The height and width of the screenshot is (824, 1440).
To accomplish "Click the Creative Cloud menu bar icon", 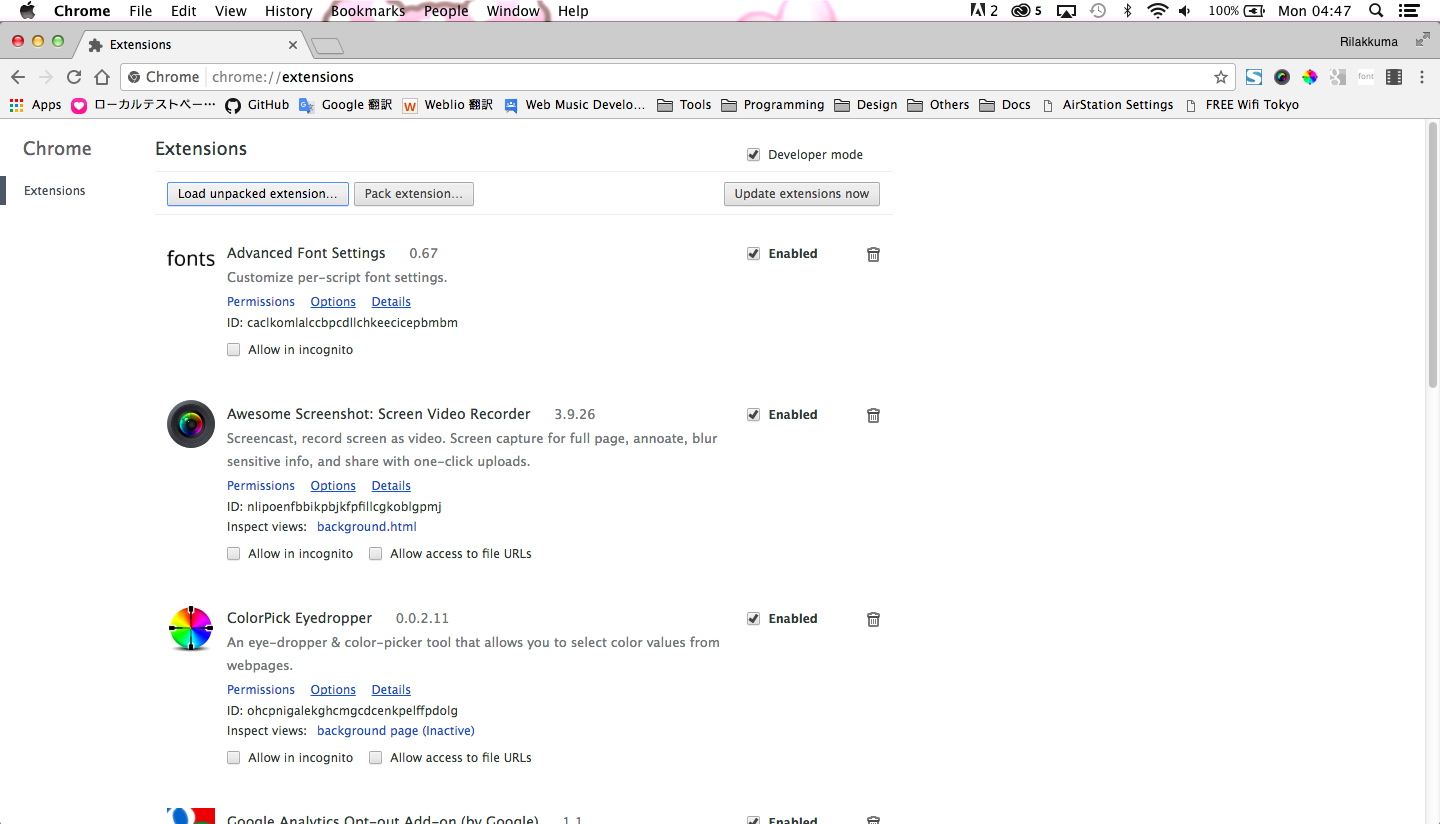I will click(x=1027, y=11).
